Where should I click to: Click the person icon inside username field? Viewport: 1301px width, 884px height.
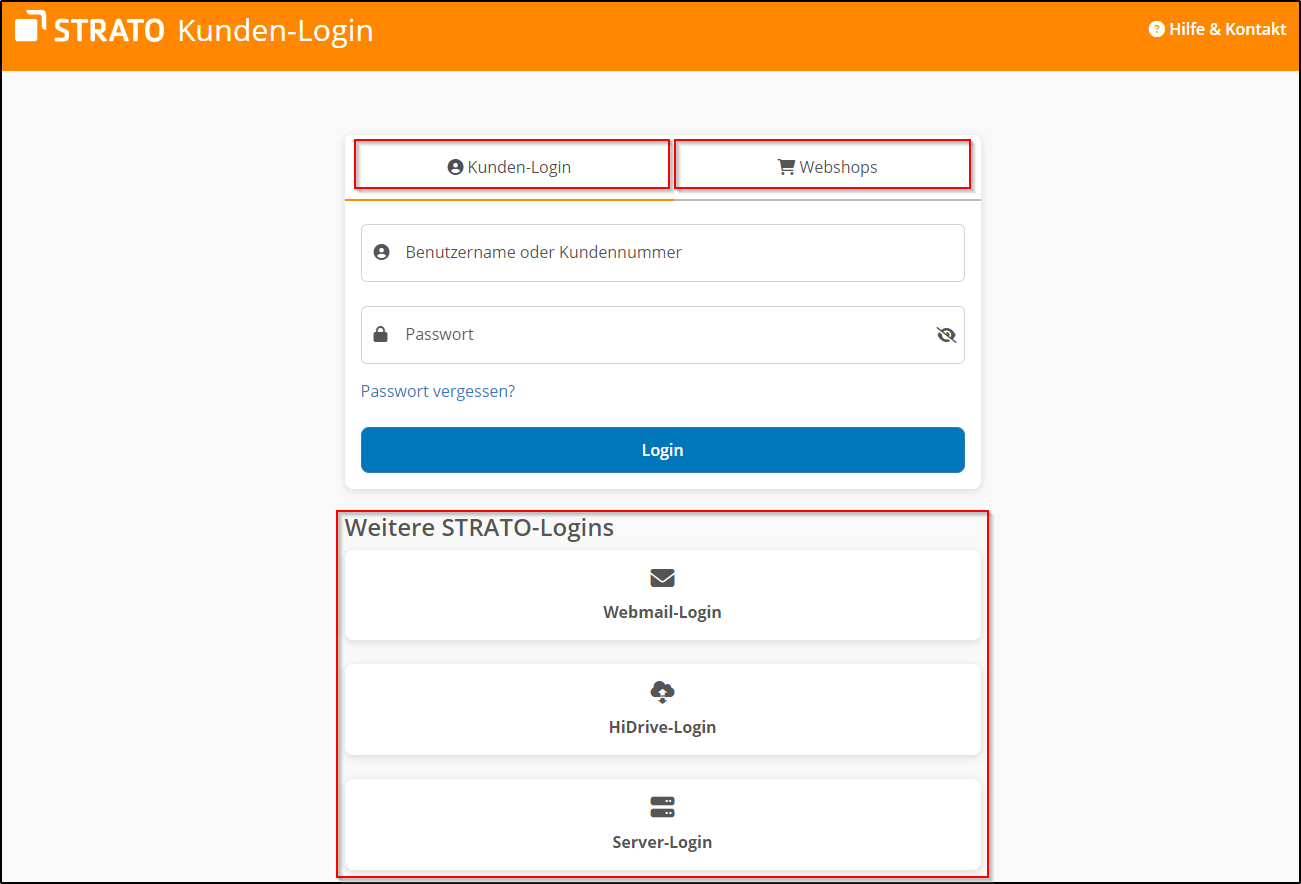[381, 253]
